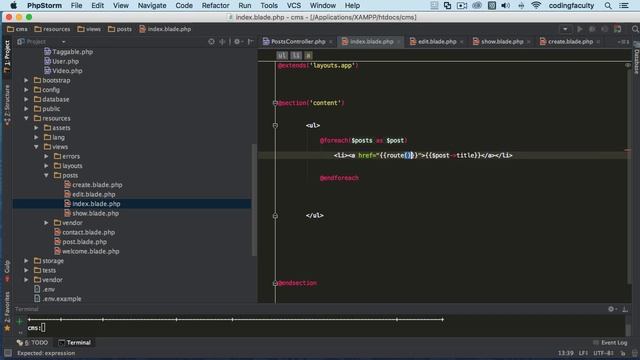Open the Event Log button

(x=610, y=342)
